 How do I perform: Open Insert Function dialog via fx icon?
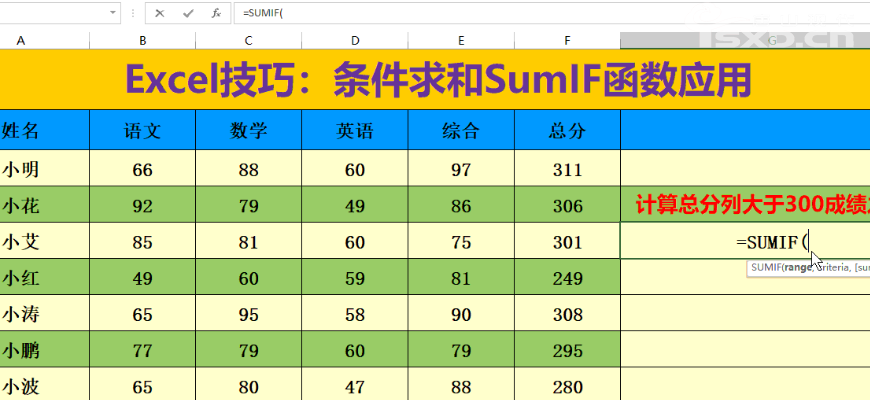tap(215, 14)
